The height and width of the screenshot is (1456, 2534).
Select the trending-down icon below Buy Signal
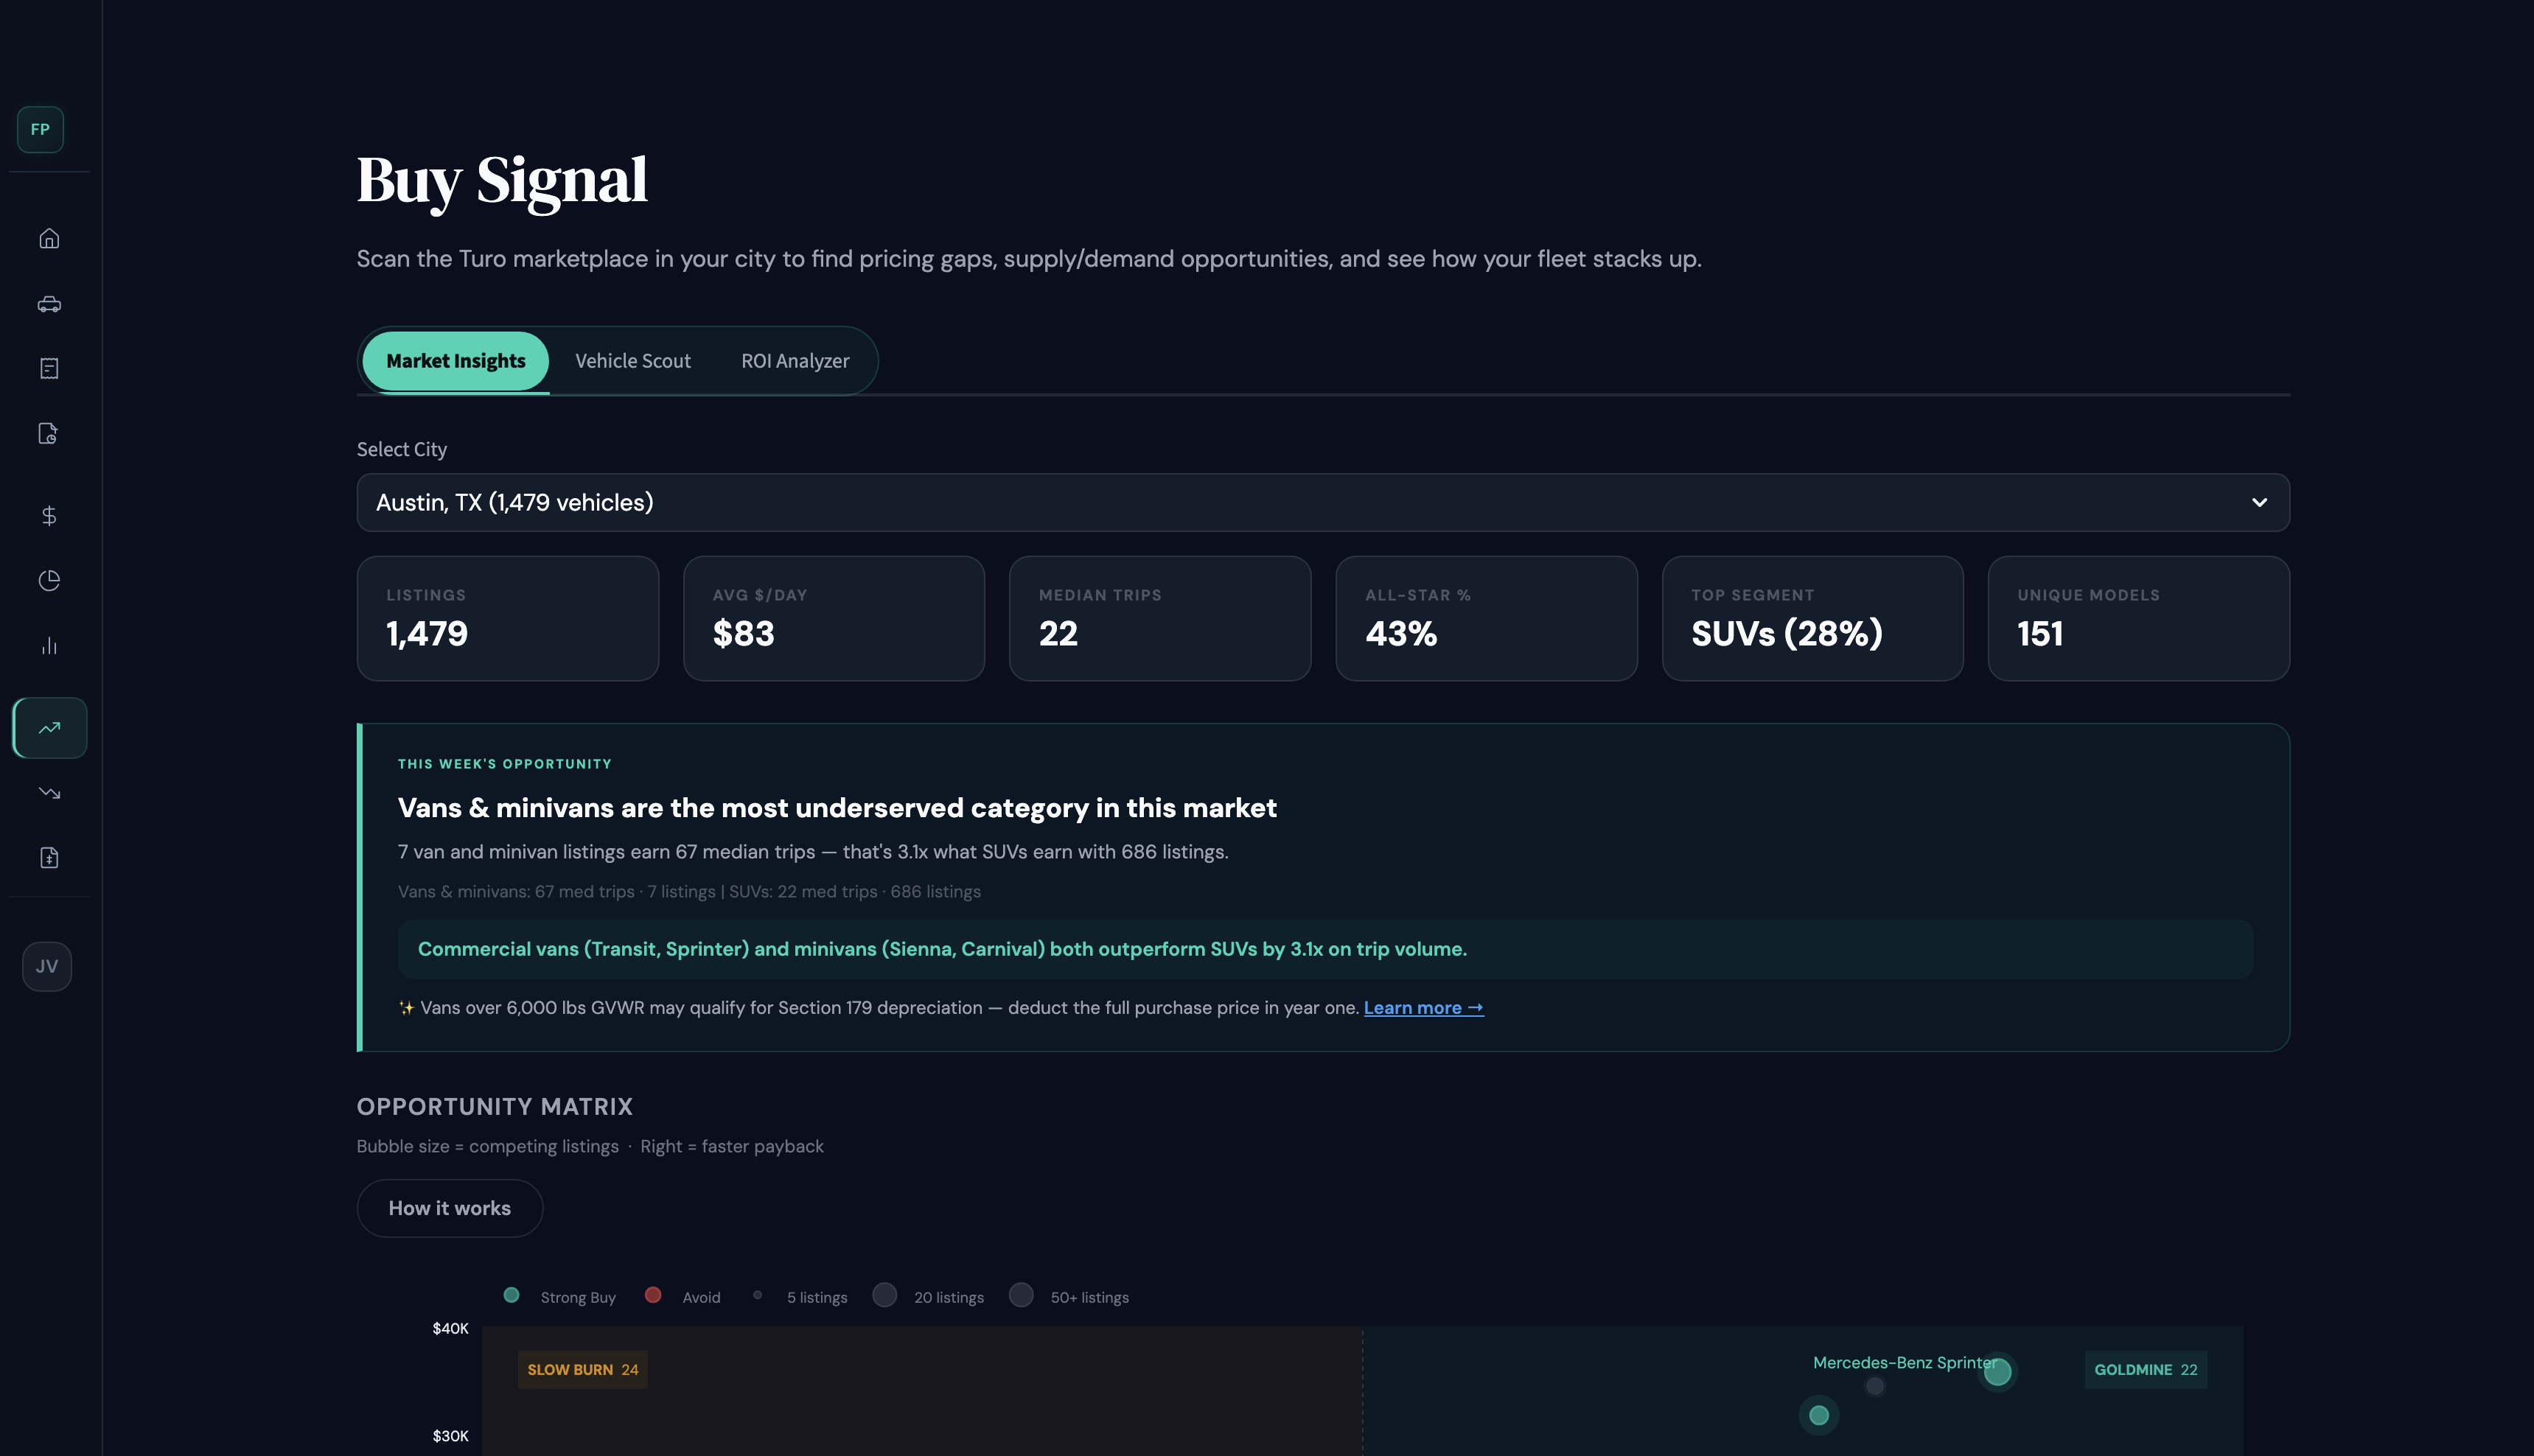tap(48, 792)
